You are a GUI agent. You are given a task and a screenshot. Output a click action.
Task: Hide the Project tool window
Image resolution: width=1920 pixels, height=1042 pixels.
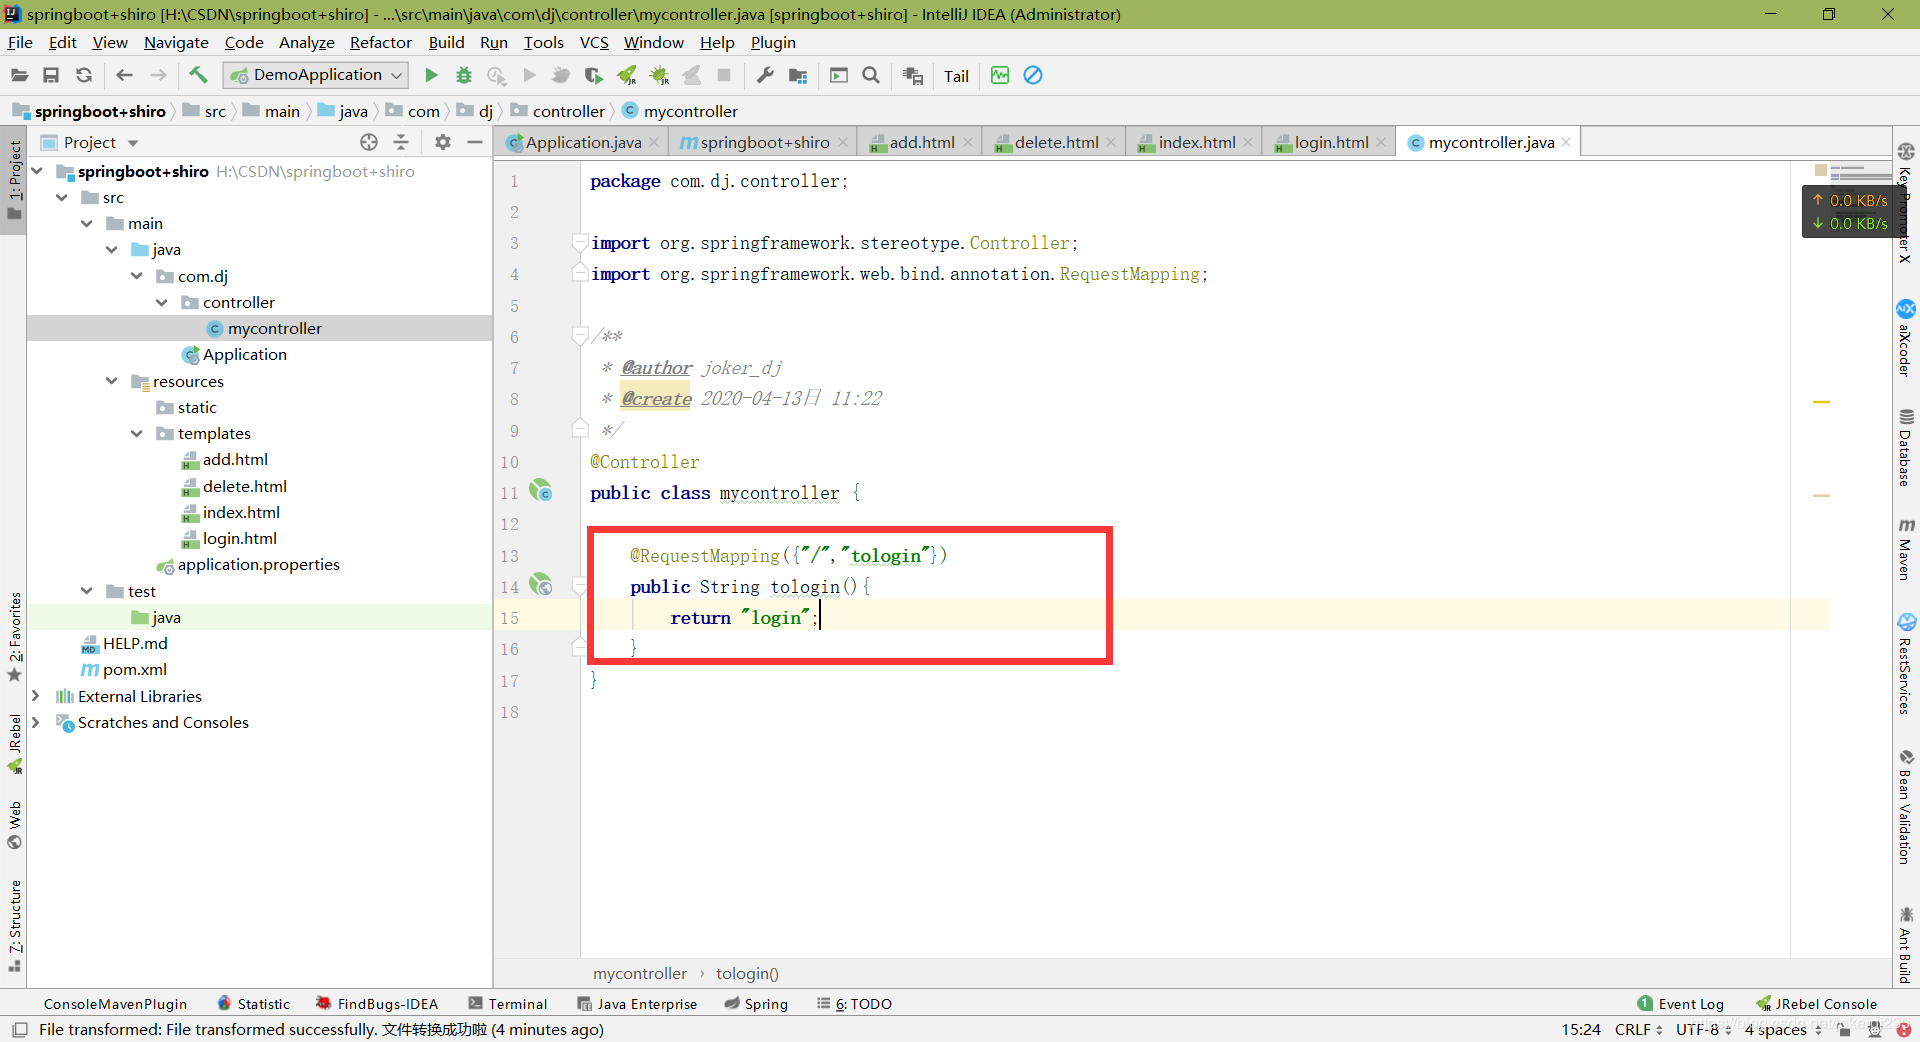pos(475,142)
